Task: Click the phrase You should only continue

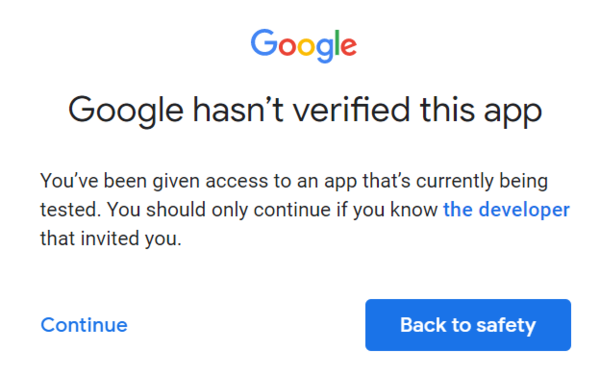Action: tap(218, 210)
